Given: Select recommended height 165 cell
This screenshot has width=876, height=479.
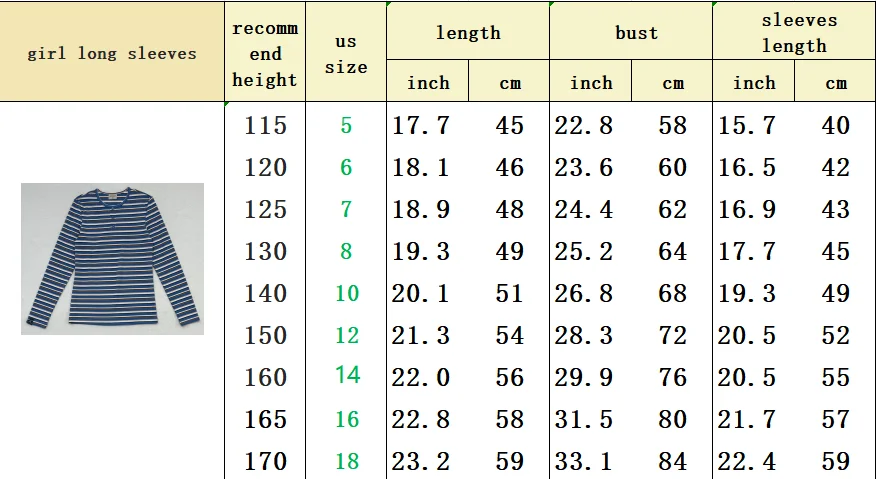Looking at the screenshot, I should (x=265, y=419).
